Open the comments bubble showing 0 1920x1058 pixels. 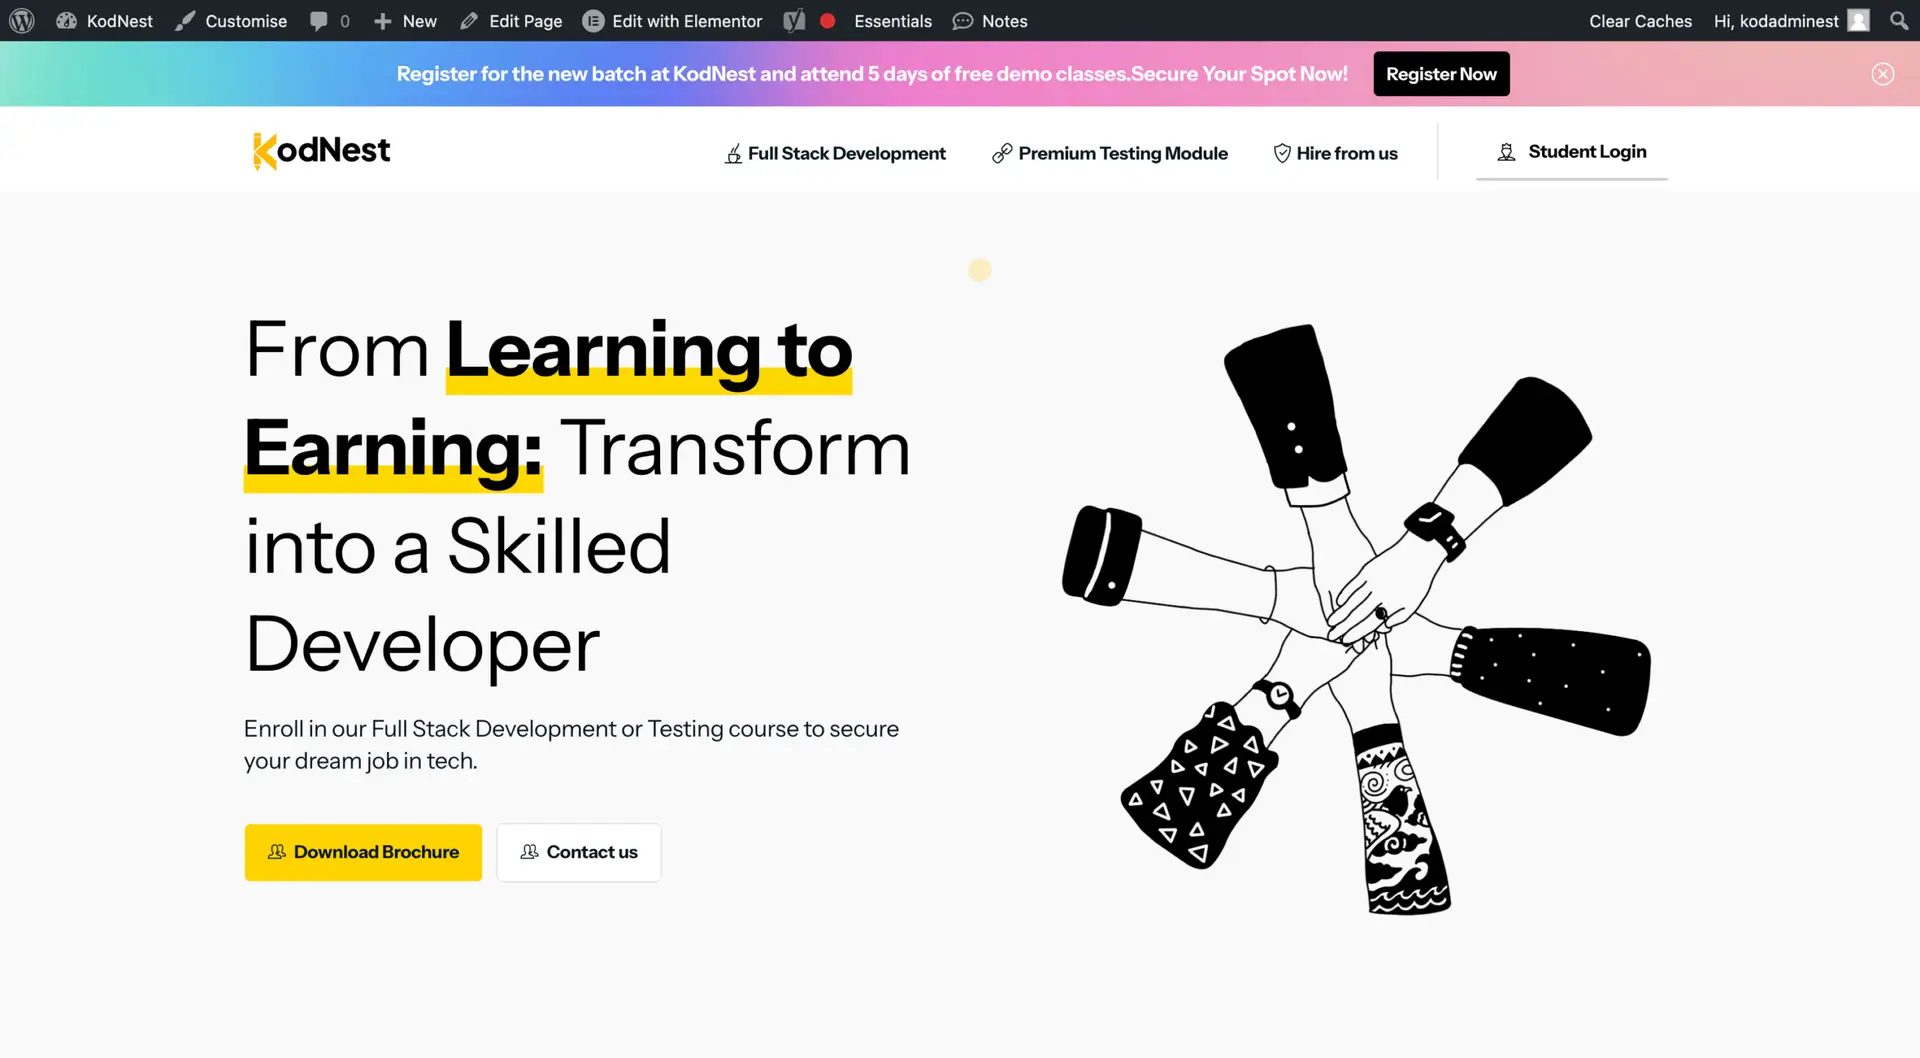[x=329, y=21]
